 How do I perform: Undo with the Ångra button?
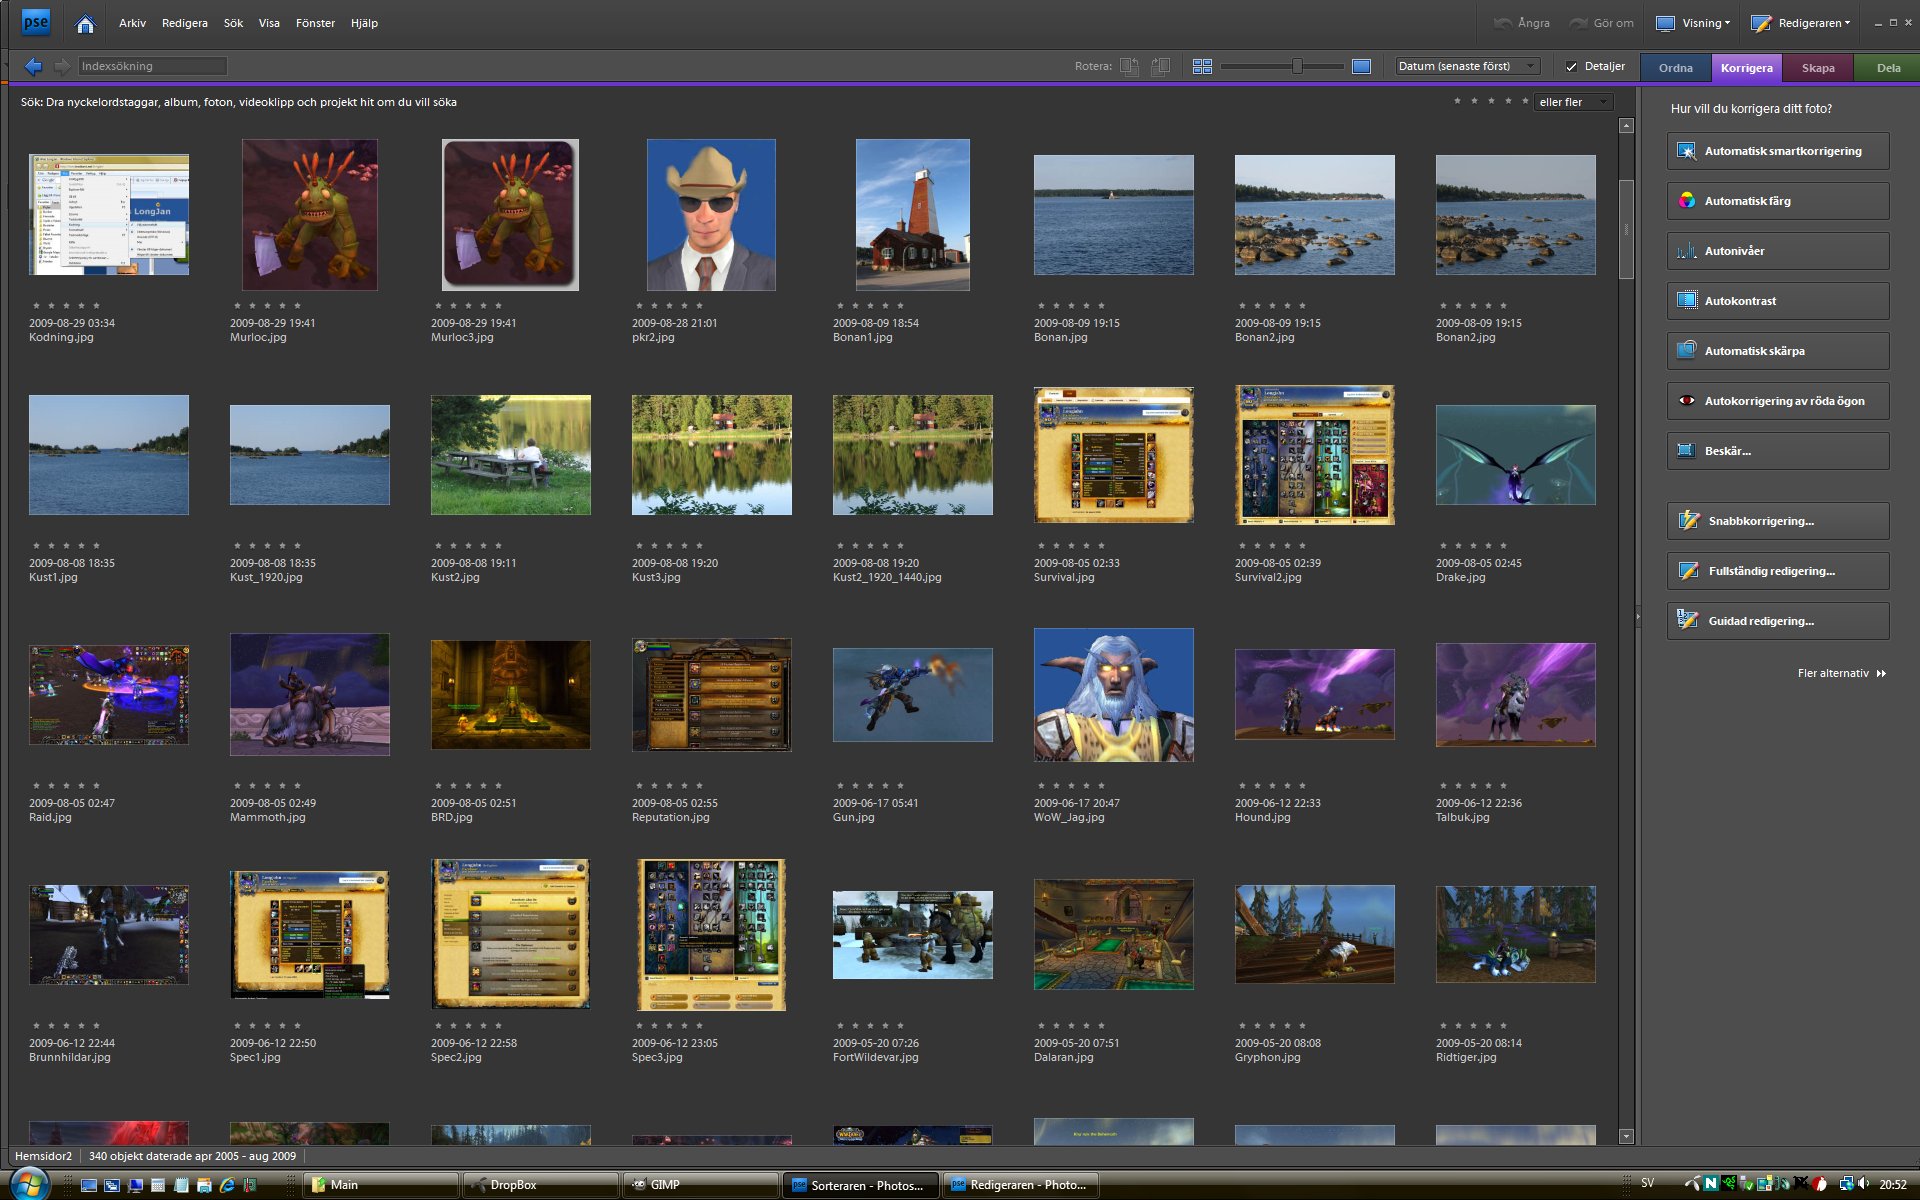pos(1522,23)
